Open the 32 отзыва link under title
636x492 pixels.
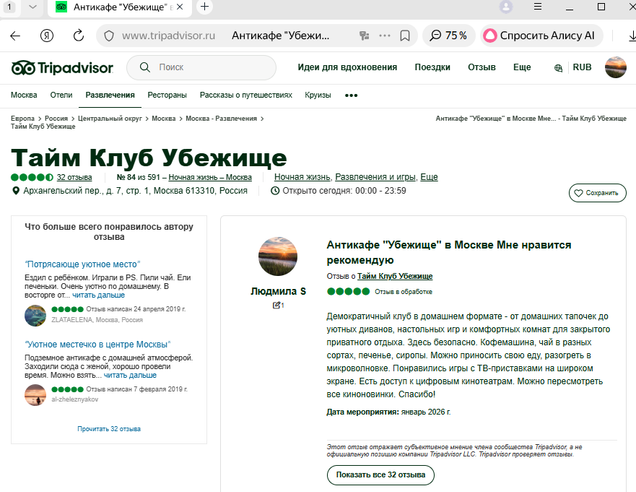tap(74, 177)
